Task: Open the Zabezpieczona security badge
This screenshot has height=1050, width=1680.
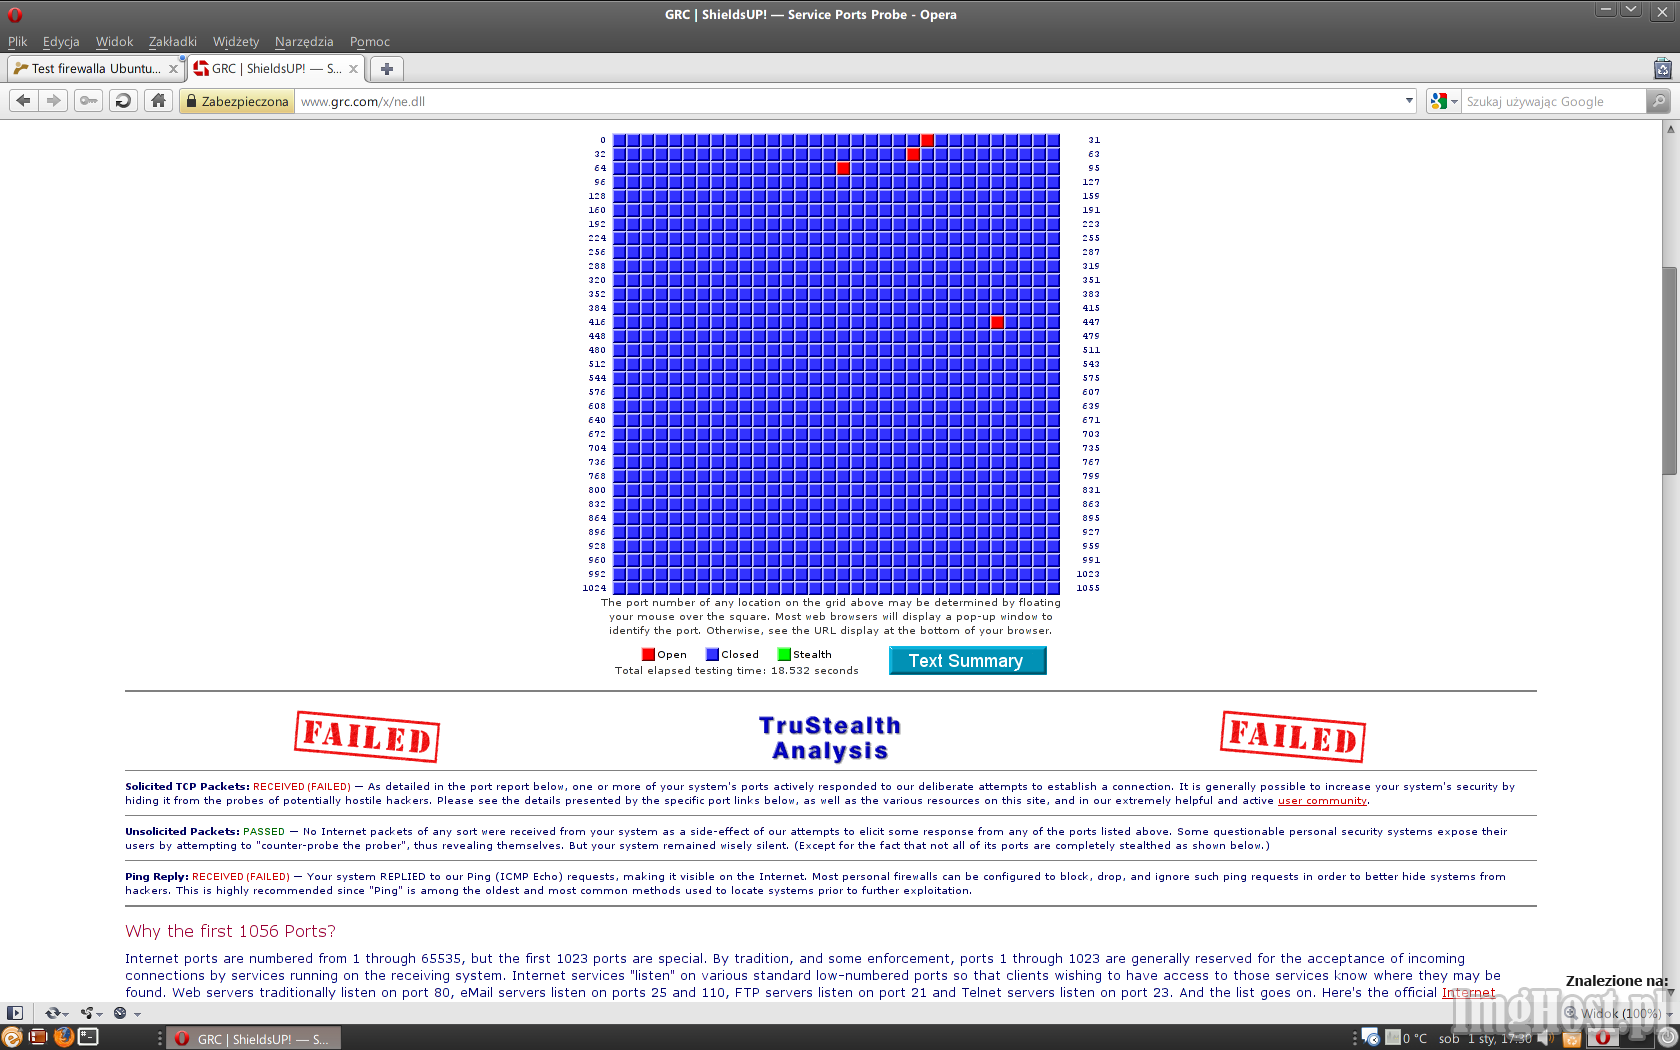Action: point(237,101)
